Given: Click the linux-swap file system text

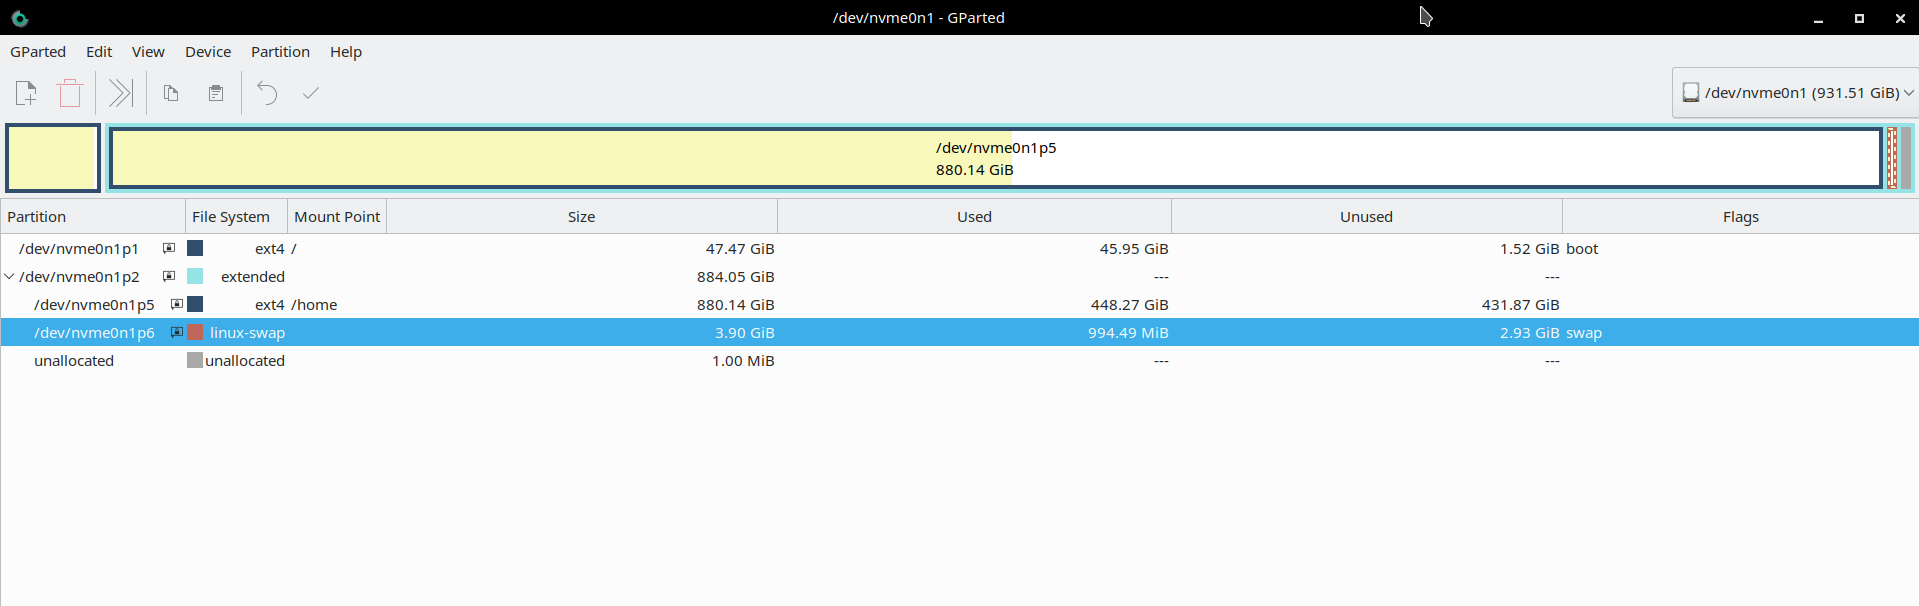Looking at the screenshot, I should [247, 332].
